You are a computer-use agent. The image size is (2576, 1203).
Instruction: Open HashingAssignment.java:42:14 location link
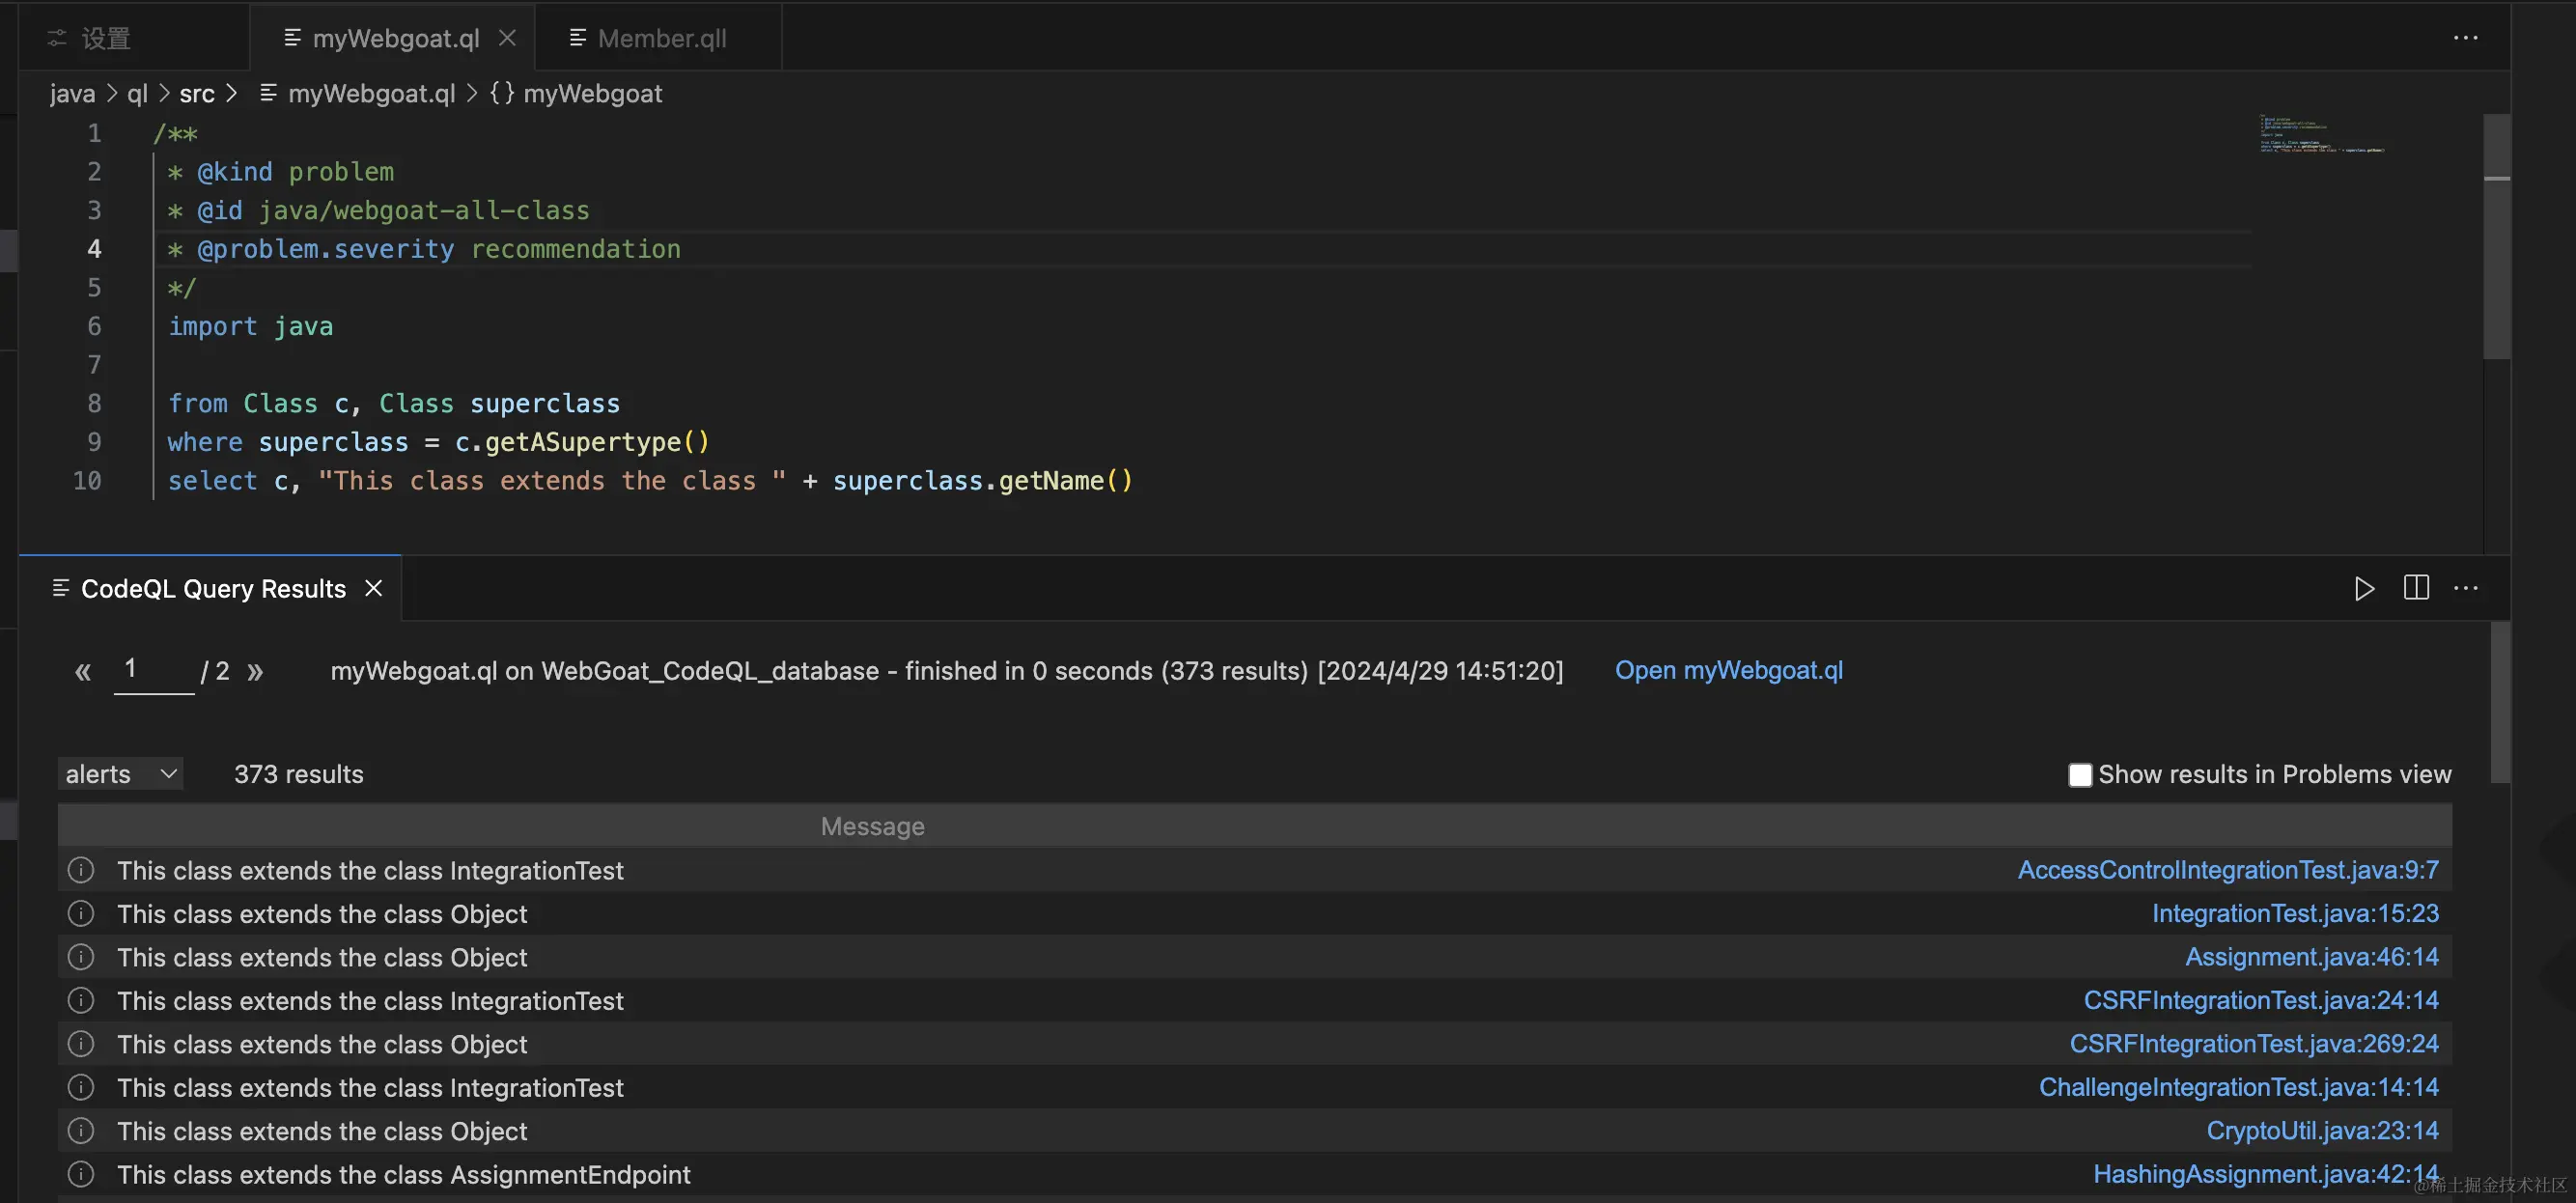coord(2265,1174)
